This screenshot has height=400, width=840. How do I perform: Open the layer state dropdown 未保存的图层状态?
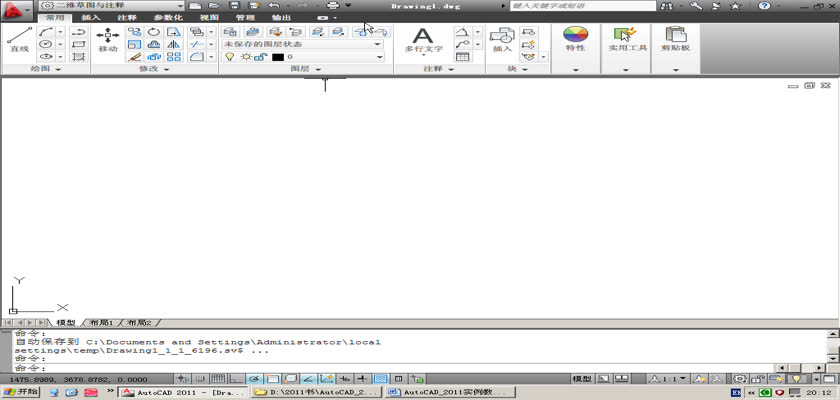[302, 44]
